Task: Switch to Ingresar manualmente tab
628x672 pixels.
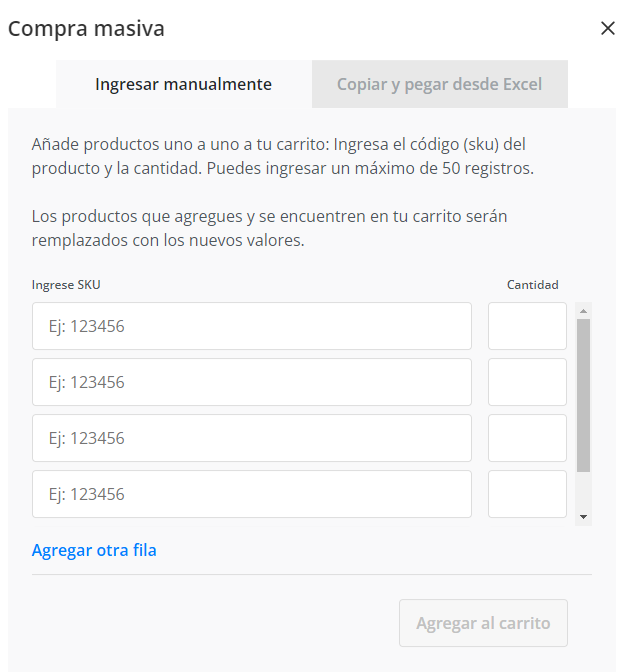Action: coord(183,84)
